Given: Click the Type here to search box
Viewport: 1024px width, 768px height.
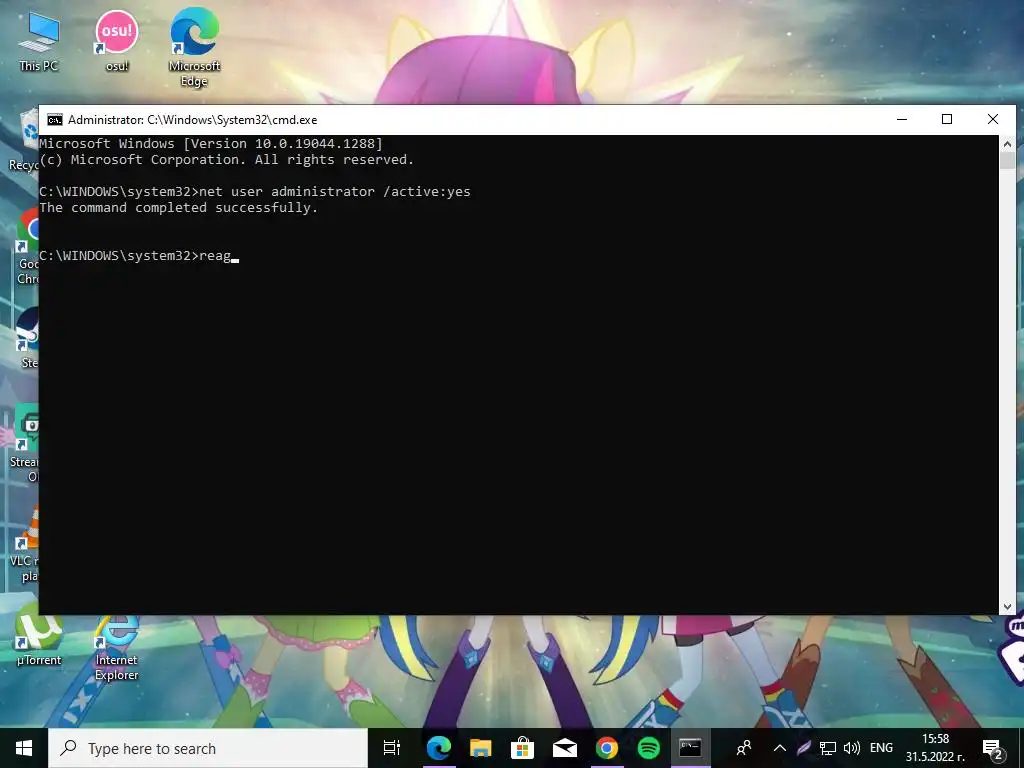Looking at the screenshot, I should (208, 748).
